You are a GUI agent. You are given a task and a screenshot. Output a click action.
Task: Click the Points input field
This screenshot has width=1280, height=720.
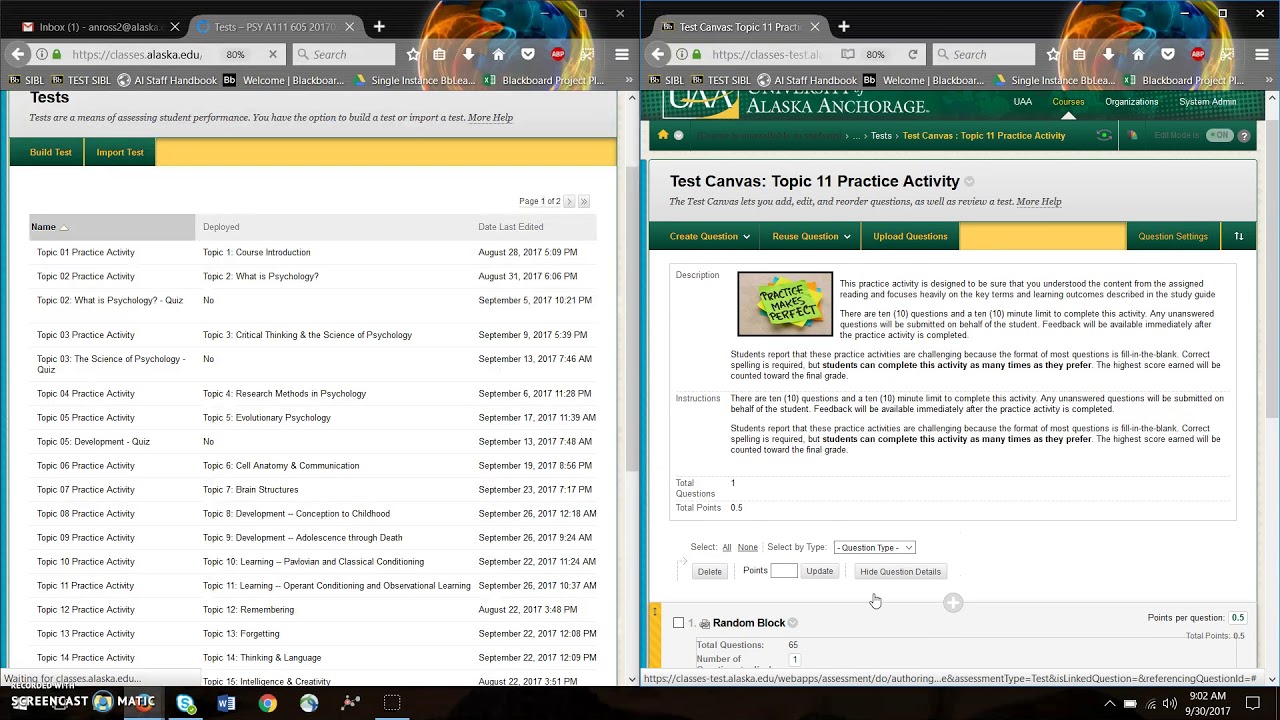click(784, 570)
